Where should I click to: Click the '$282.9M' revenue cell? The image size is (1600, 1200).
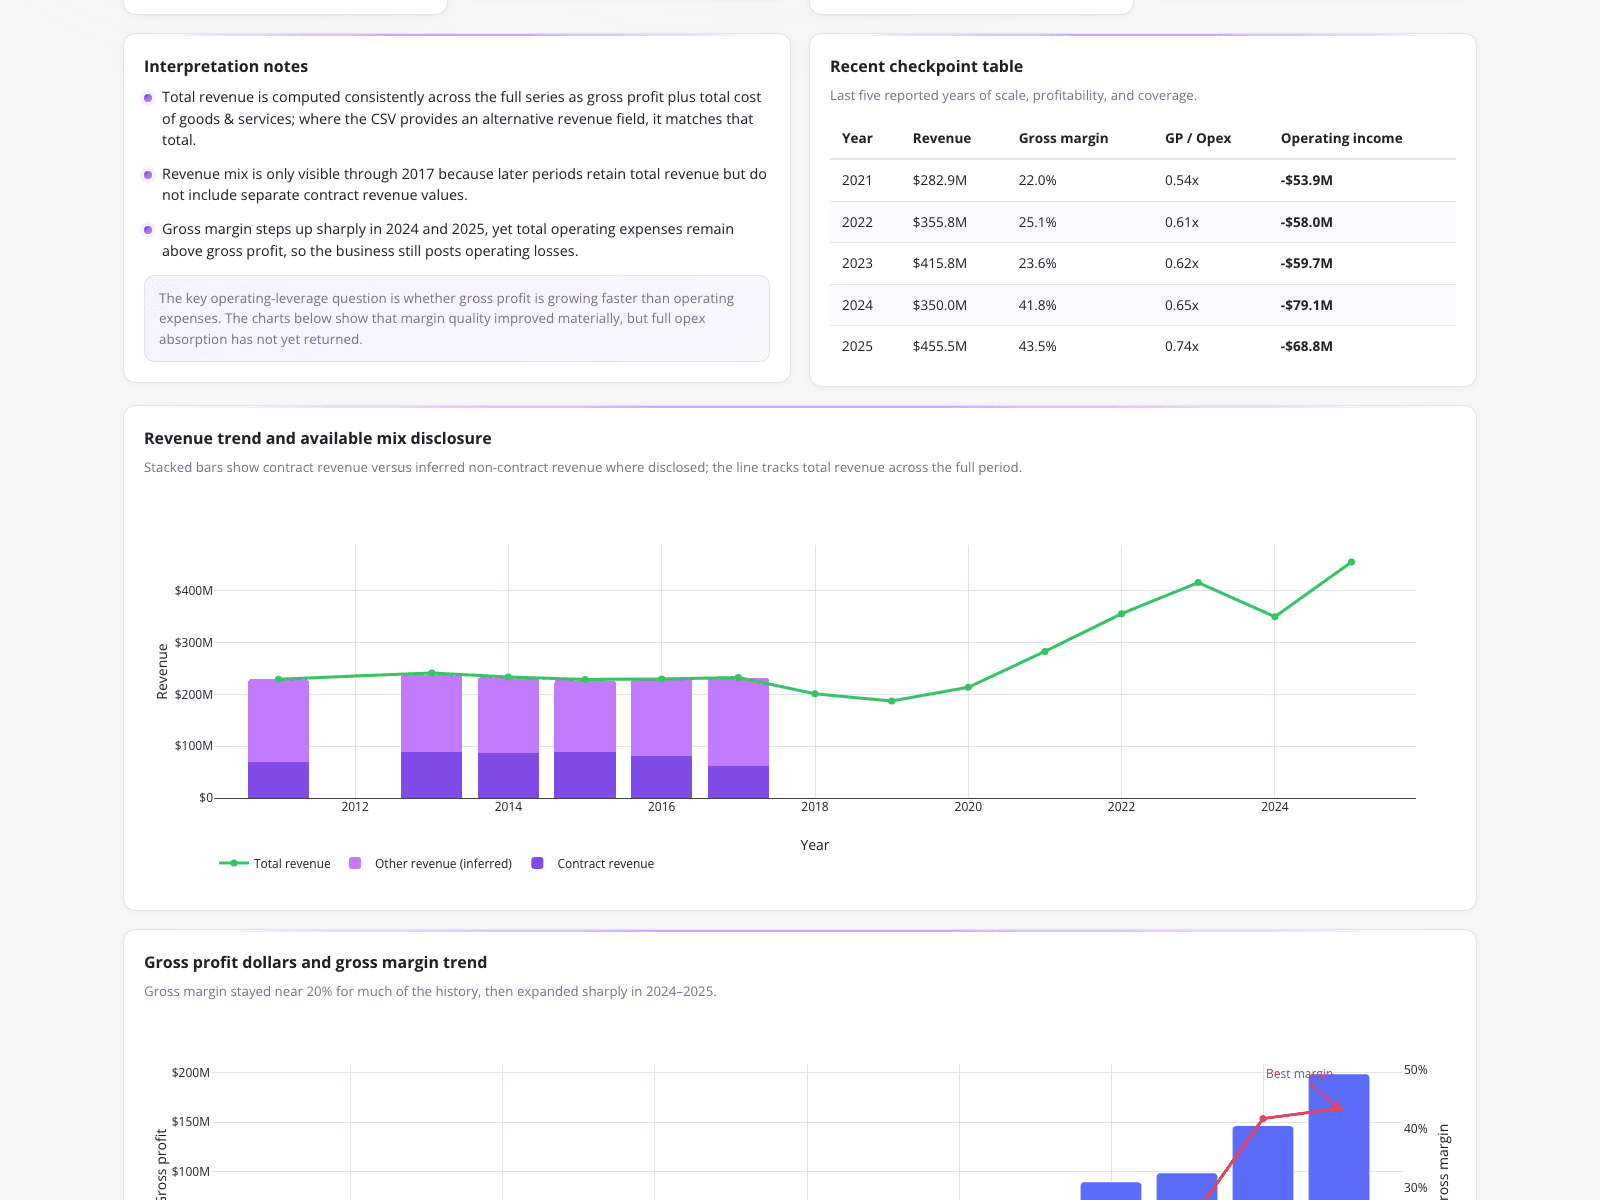tap(940, 180)
